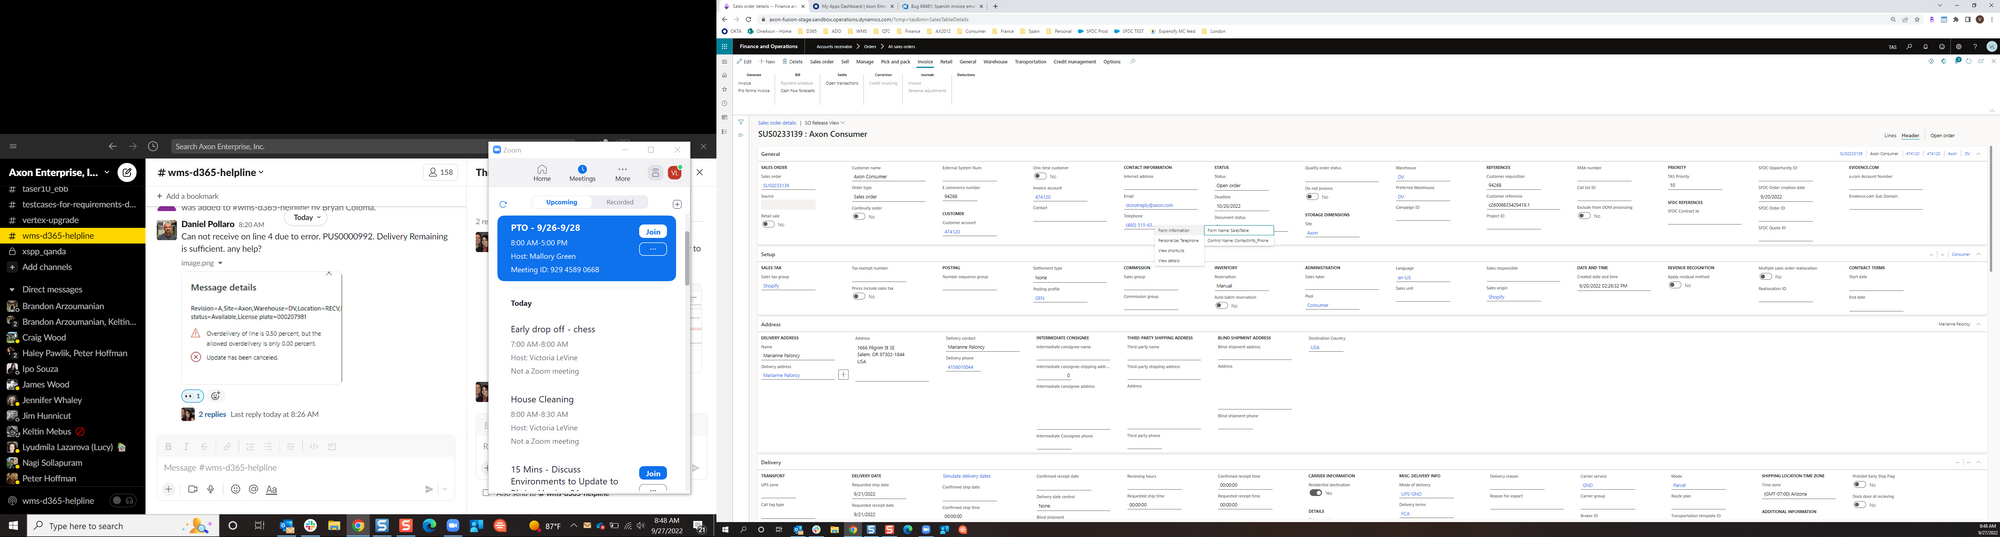Viewport: 2000px width, 537px height.
Task: Toggle the Retail sale switch
Action: tap(767, 224)
